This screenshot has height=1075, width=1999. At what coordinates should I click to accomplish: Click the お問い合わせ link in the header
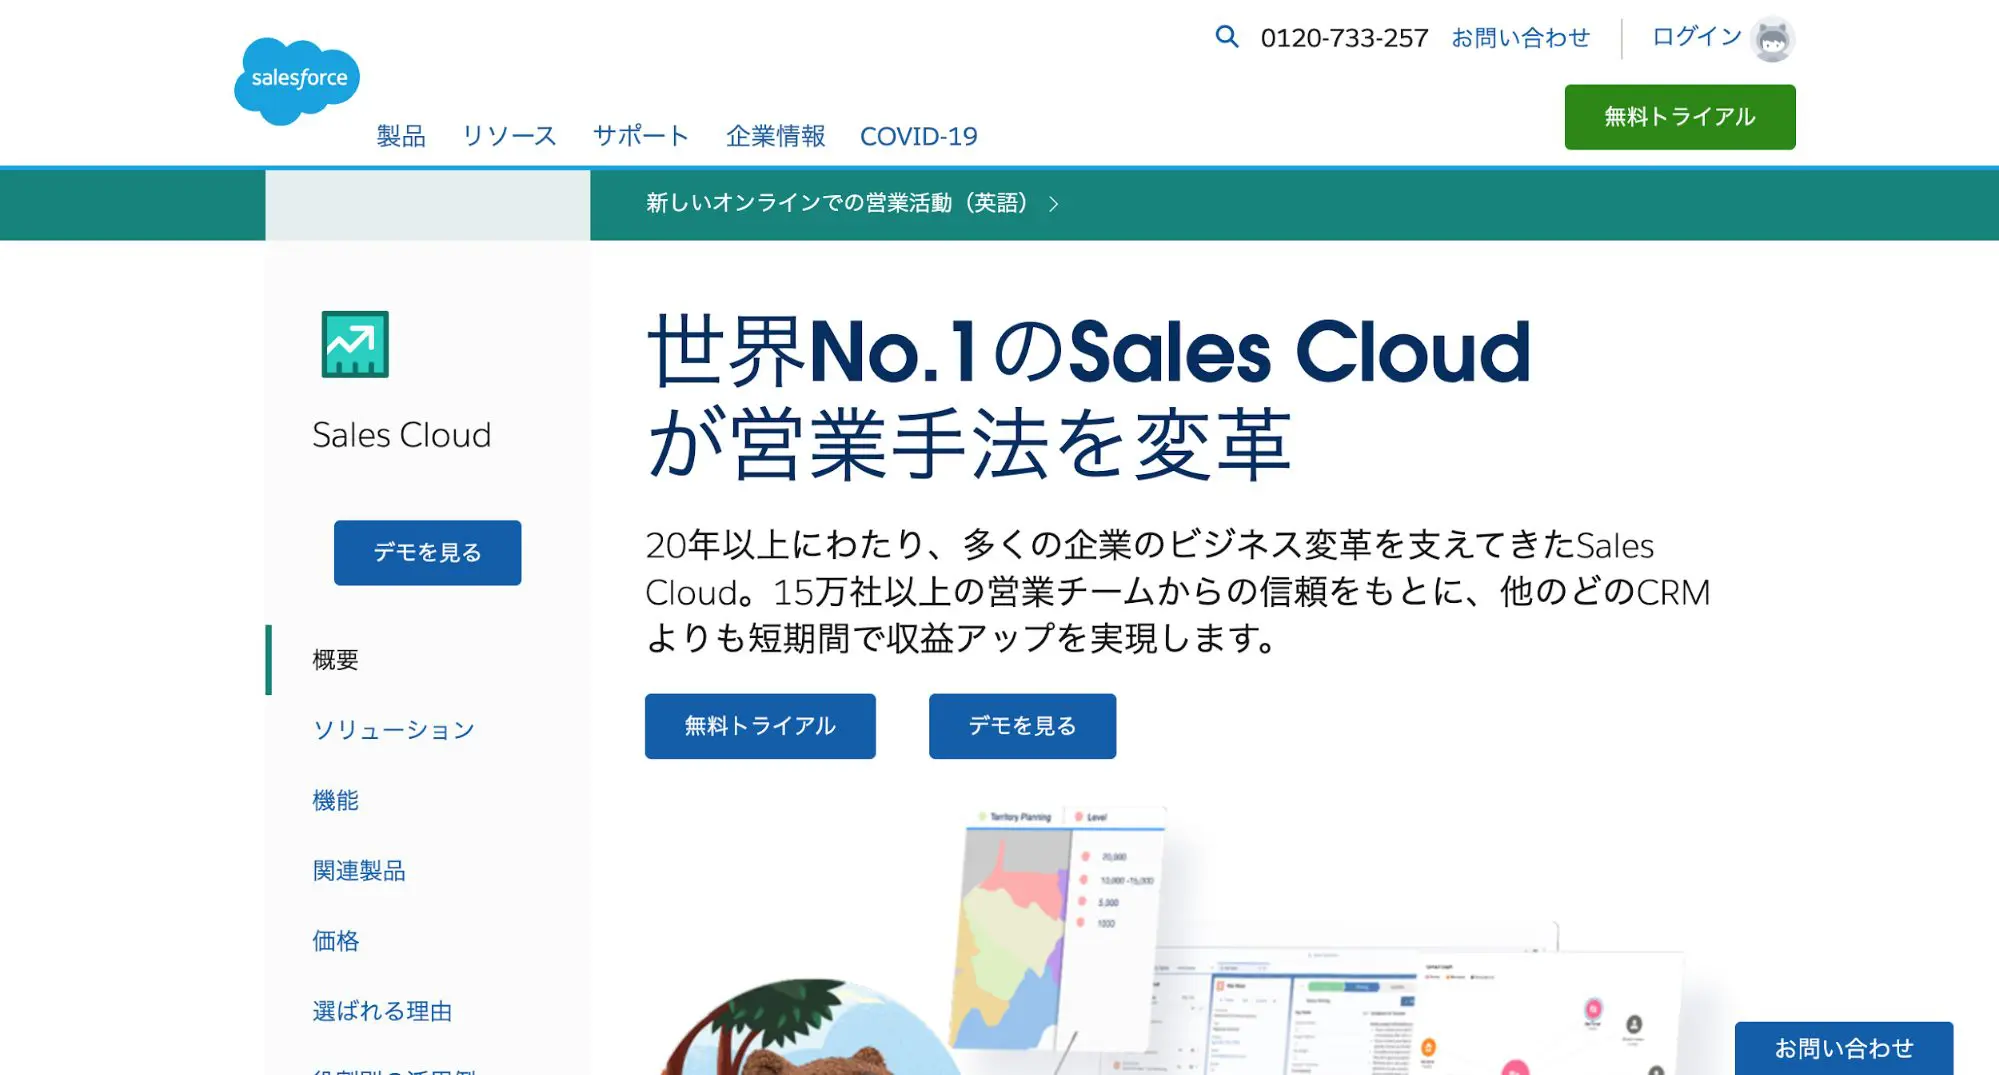pos(1521,38)
